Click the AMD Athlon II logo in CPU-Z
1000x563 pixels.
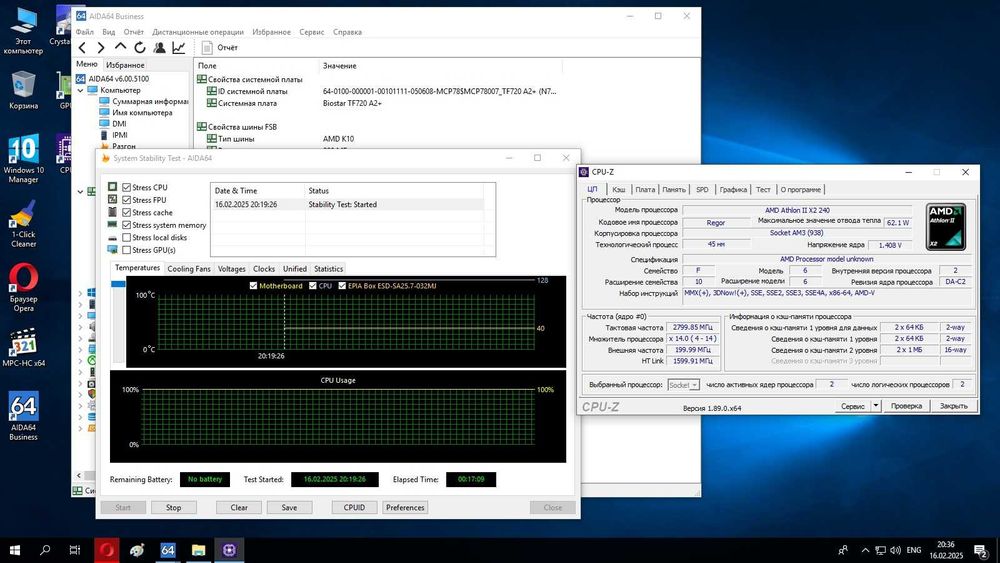tap(946, 226)
